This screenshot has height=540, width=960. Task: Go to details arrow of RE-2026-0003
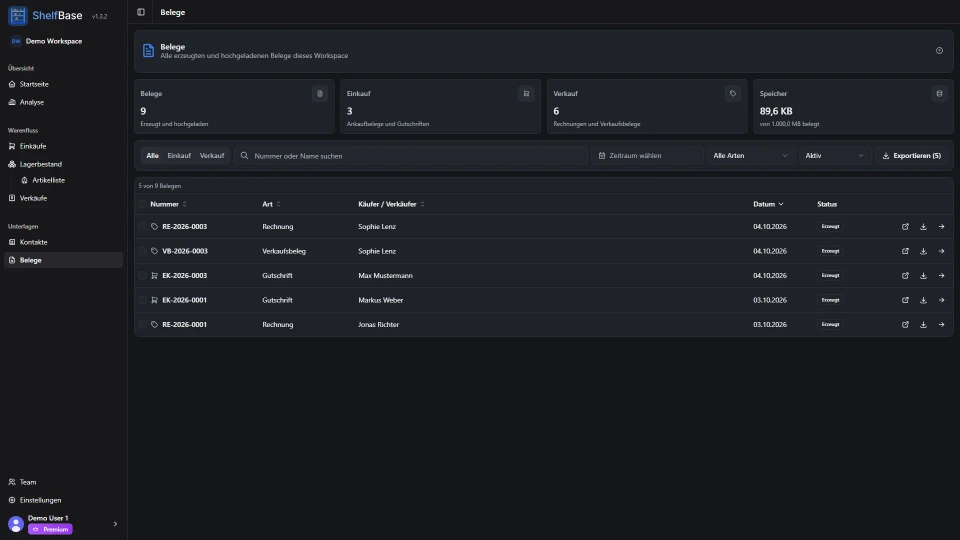click(942, 227)
